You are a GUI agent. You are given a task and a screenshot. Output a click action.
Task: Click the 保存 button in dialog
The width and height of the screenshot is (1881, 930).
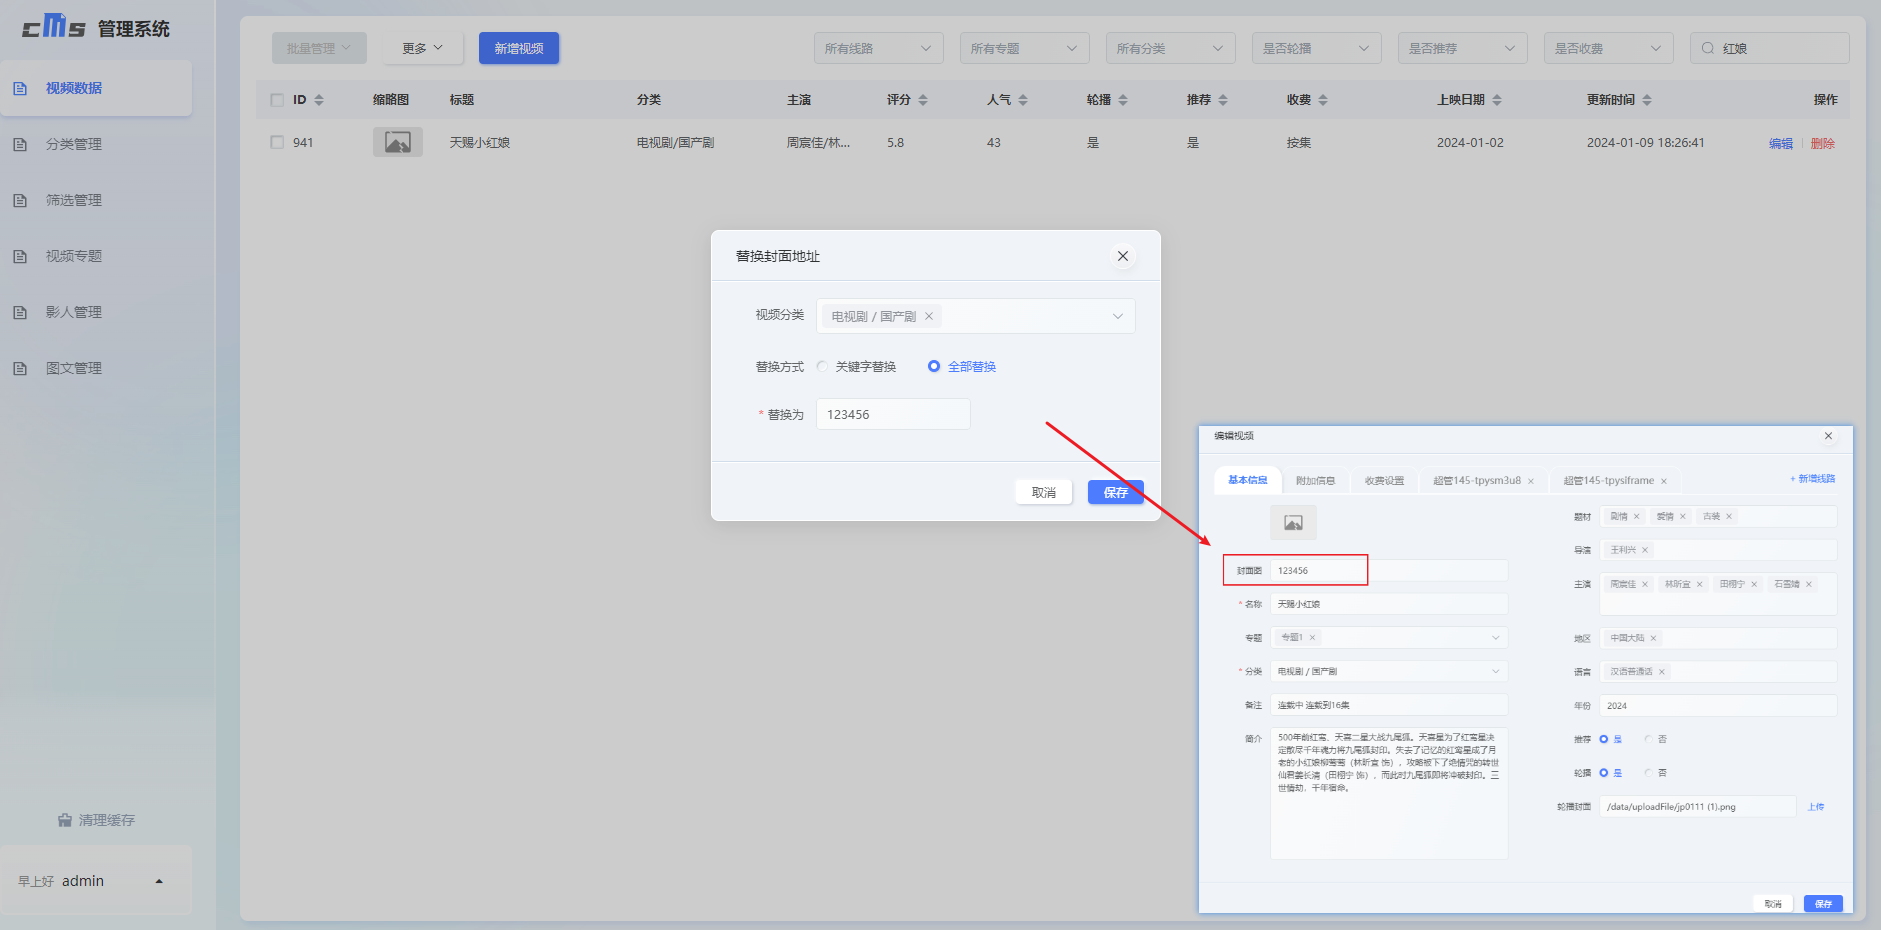tap(1115, 492)
